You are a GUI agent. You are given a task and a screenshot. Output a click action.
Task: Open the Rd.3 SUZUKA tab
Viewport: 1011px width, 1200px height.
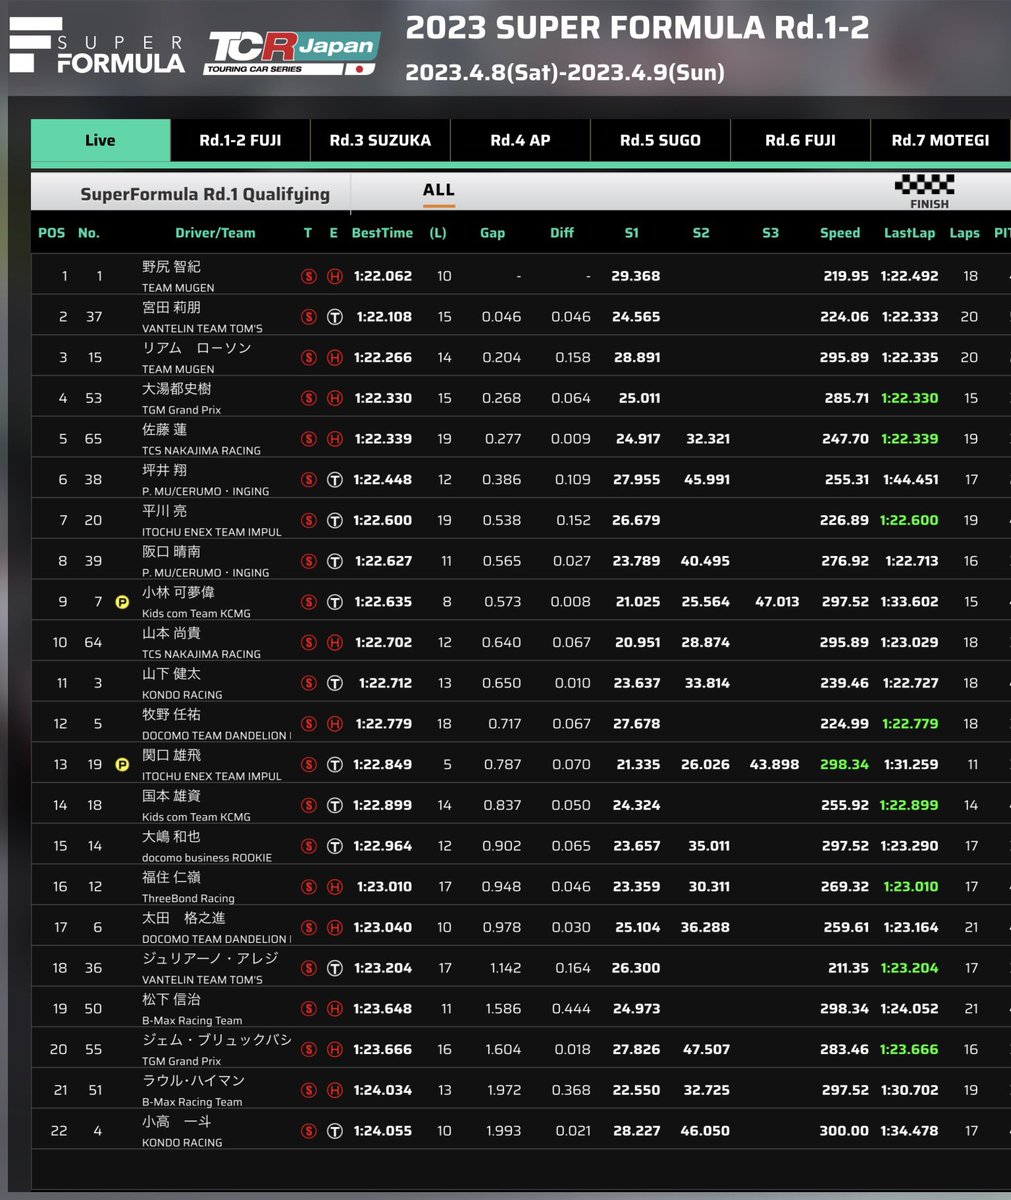[x=380, y=140]
